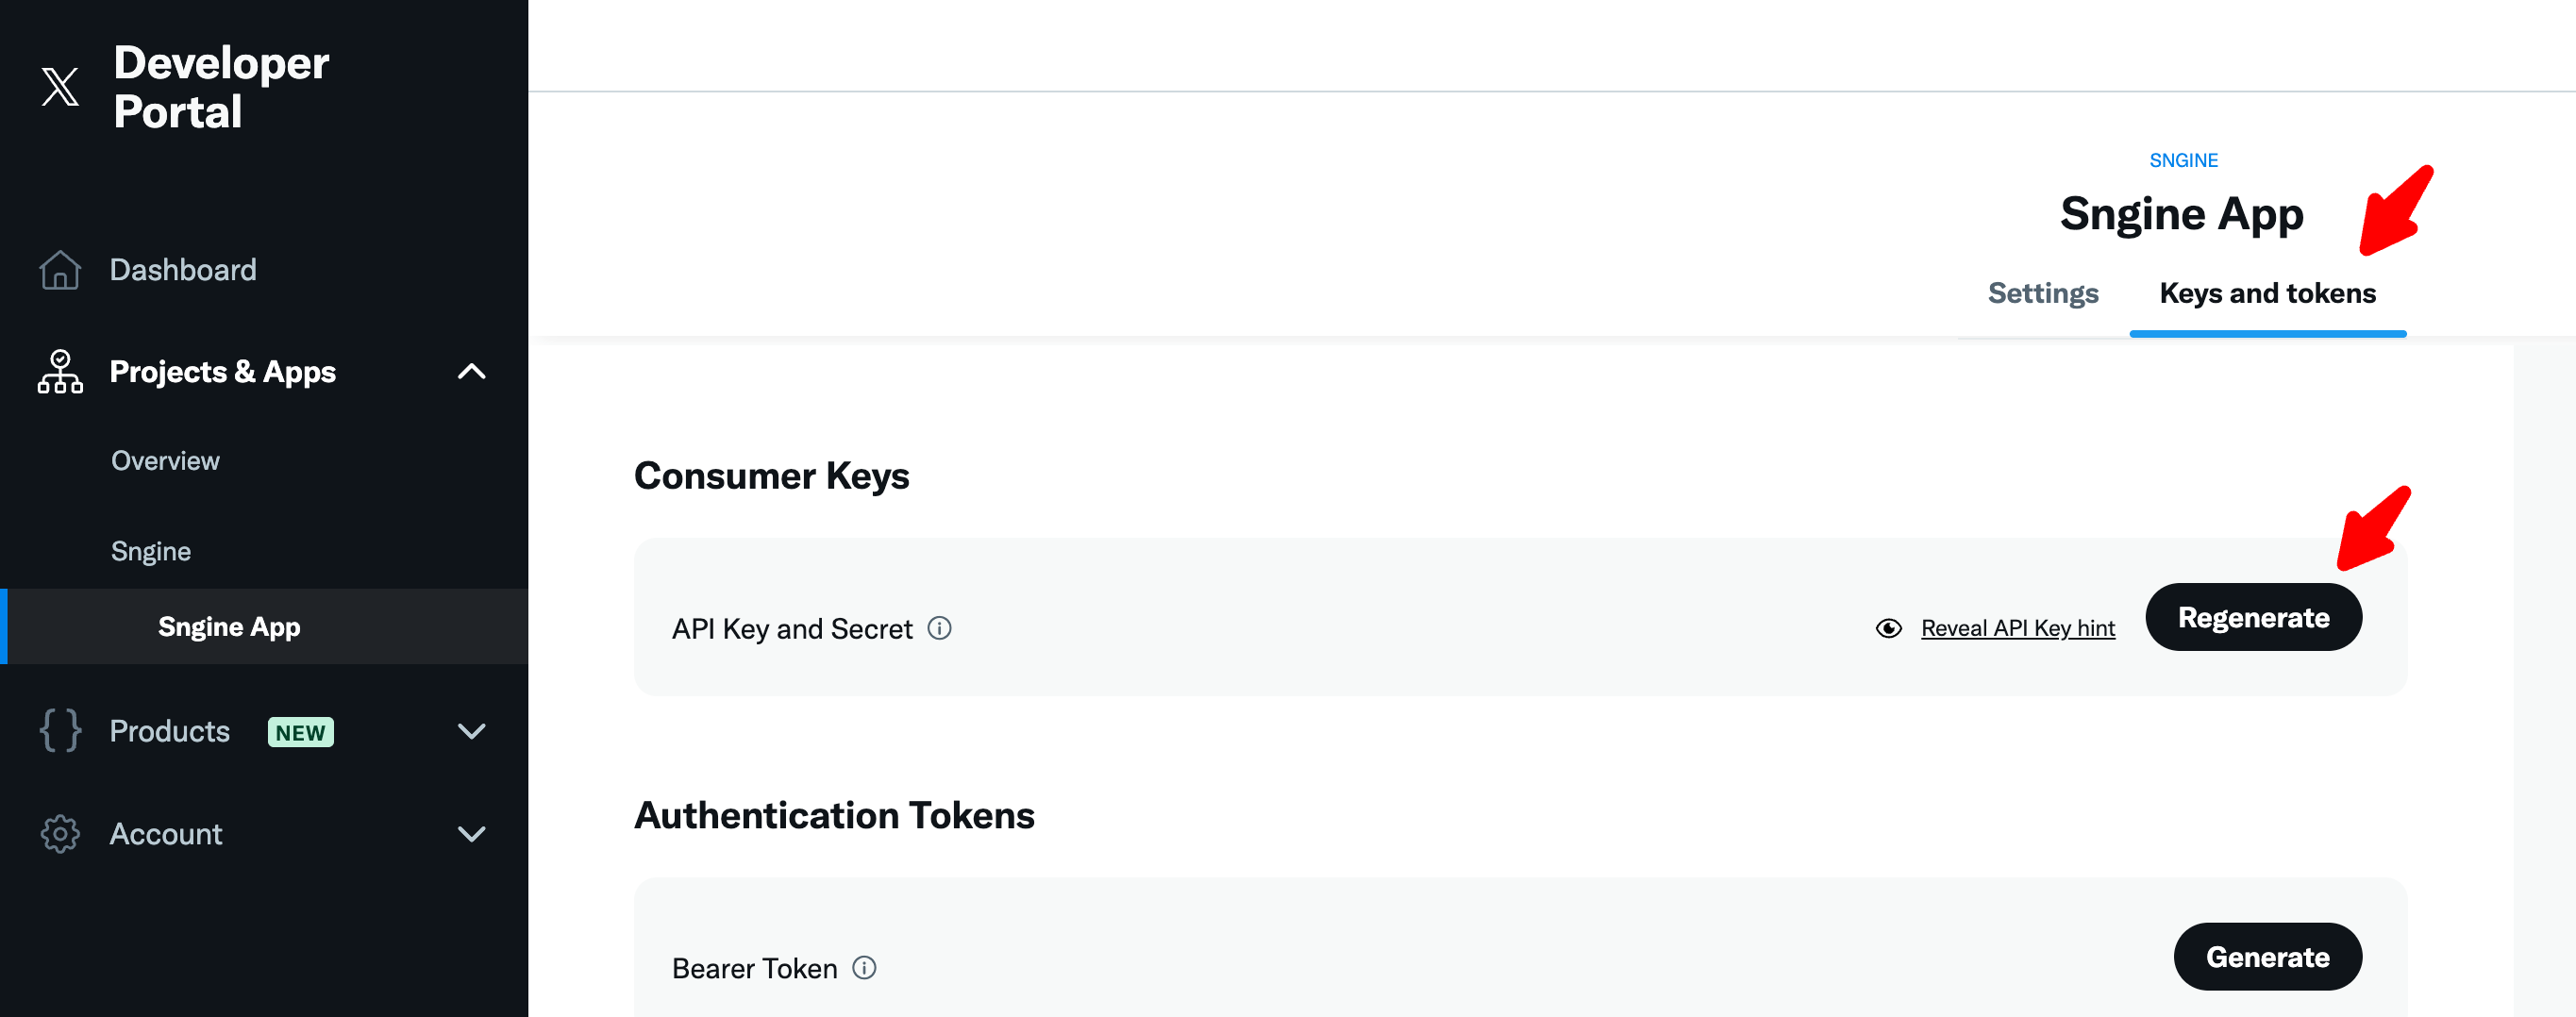Click the Account gear icon
Image resolution: width=2576 pixels, height=1017 pixels.
pyautogui.click(x=60, y=834)
